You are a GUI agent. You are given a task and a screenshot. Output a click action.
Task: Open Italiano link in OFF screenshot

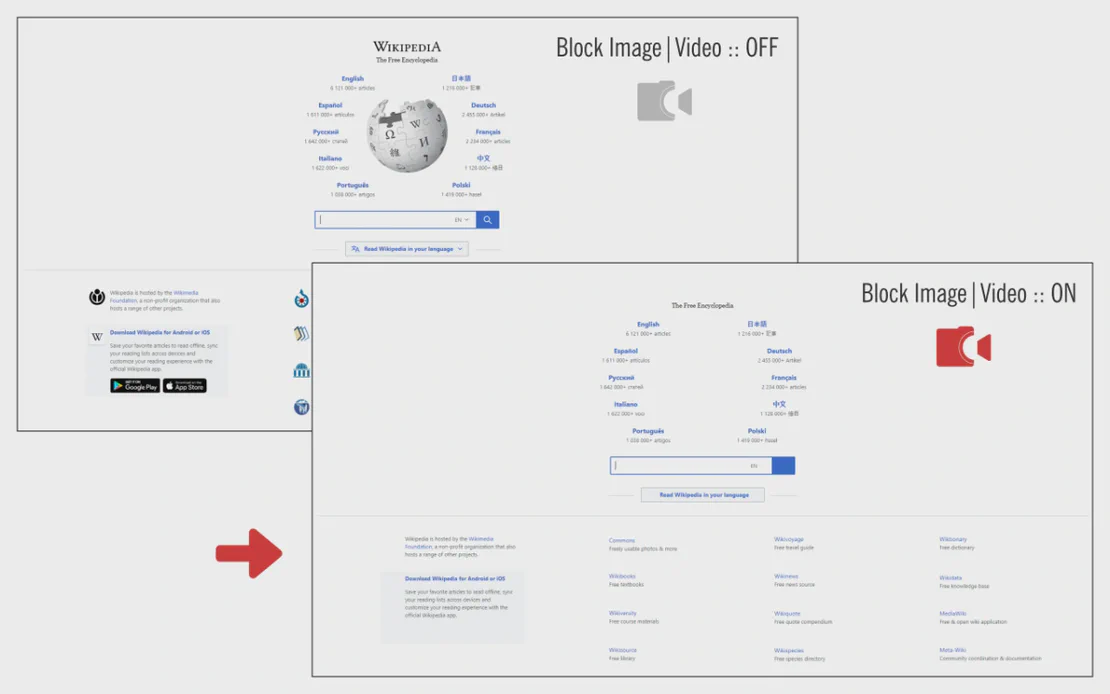pyautogui.click(x=330, y=159)
